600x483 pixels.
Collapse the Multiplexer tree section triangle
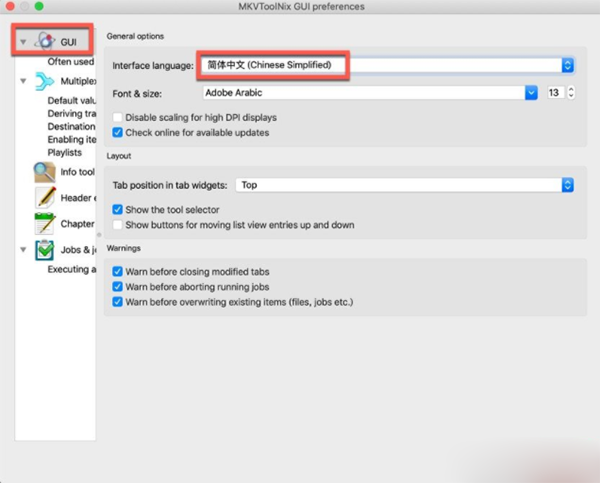[x=23, y=81]
